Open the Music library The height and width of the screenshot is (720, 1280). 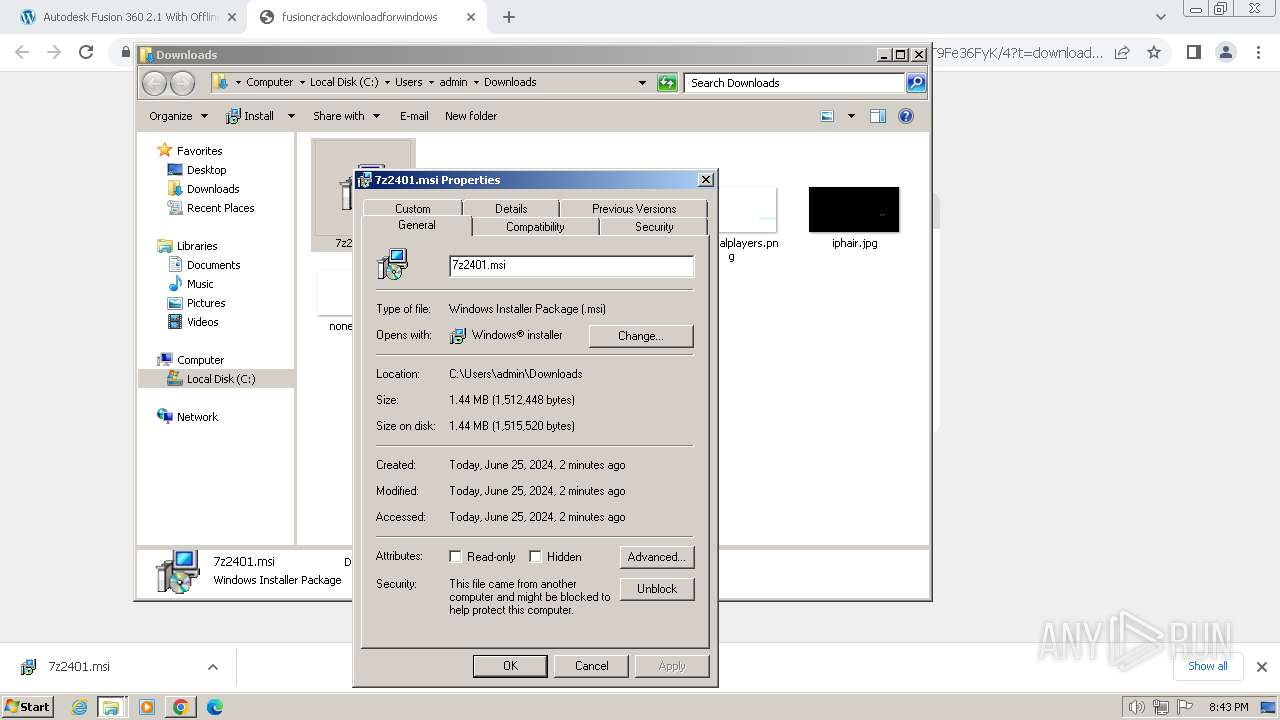(191, 284)
